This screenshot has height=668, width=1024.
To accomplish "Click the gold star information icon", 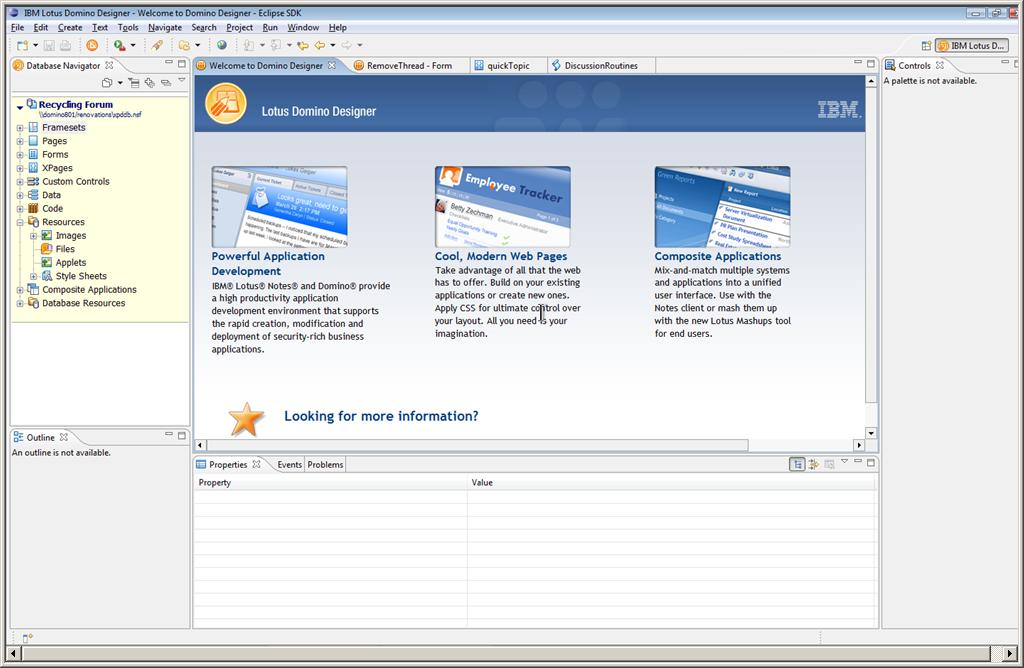I will [246, 419].
